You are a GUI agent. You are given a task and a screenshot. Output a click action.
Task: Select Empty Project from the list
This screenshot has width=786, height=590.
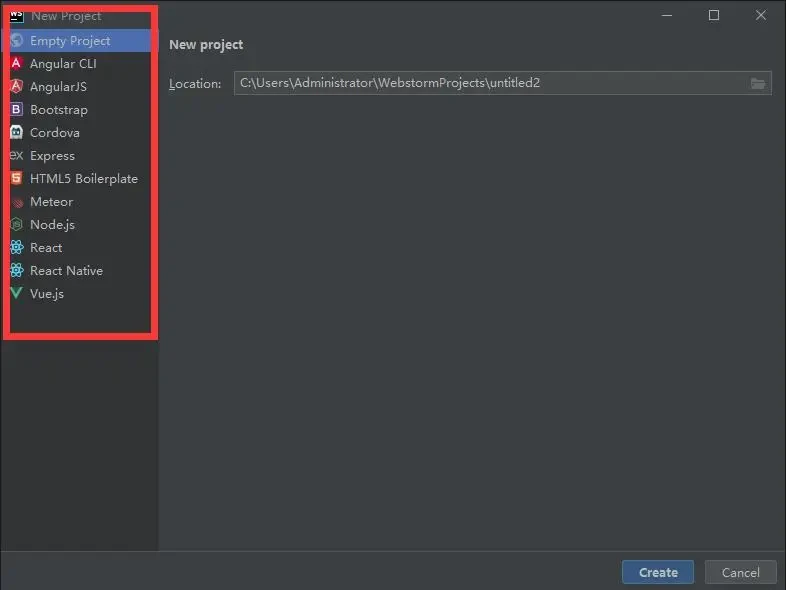coord(70,41)
